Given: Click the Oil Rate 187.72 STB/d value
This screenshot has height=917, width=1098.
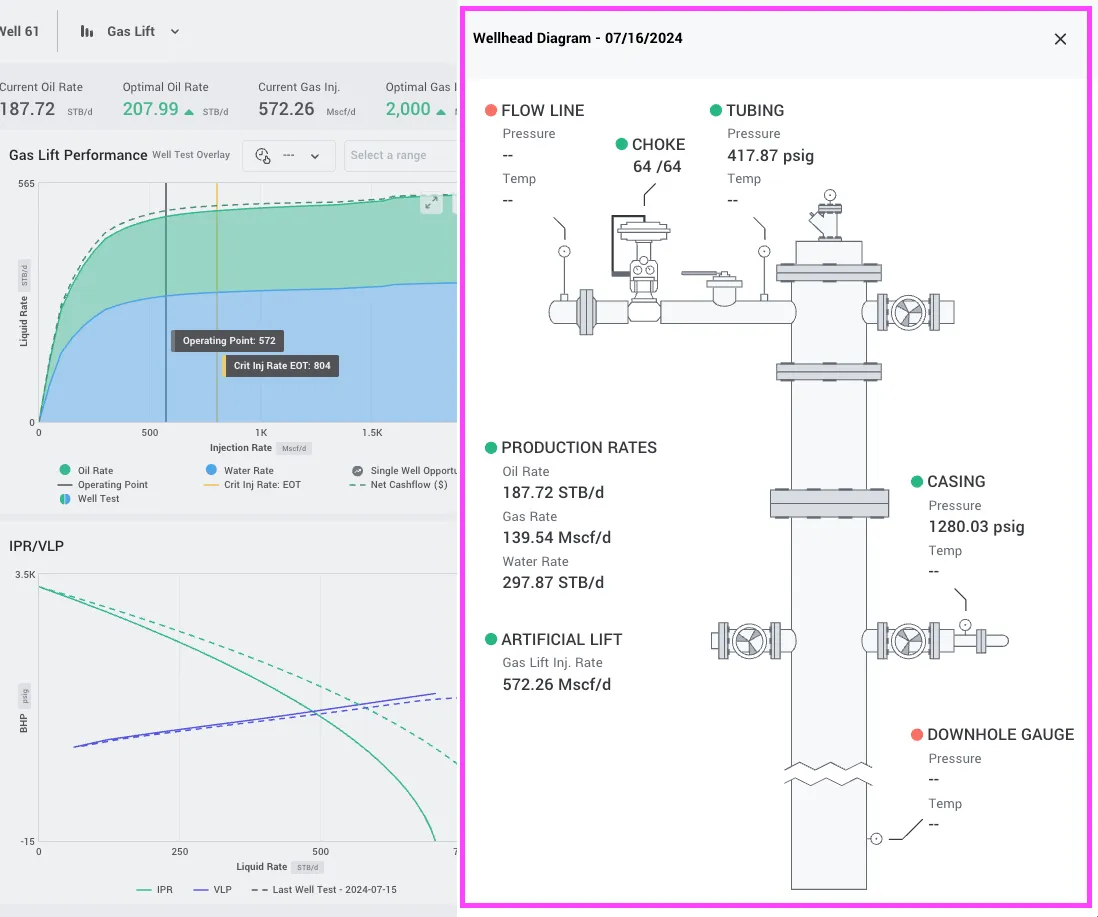Looking at the screenshot, I should [553, 493].
